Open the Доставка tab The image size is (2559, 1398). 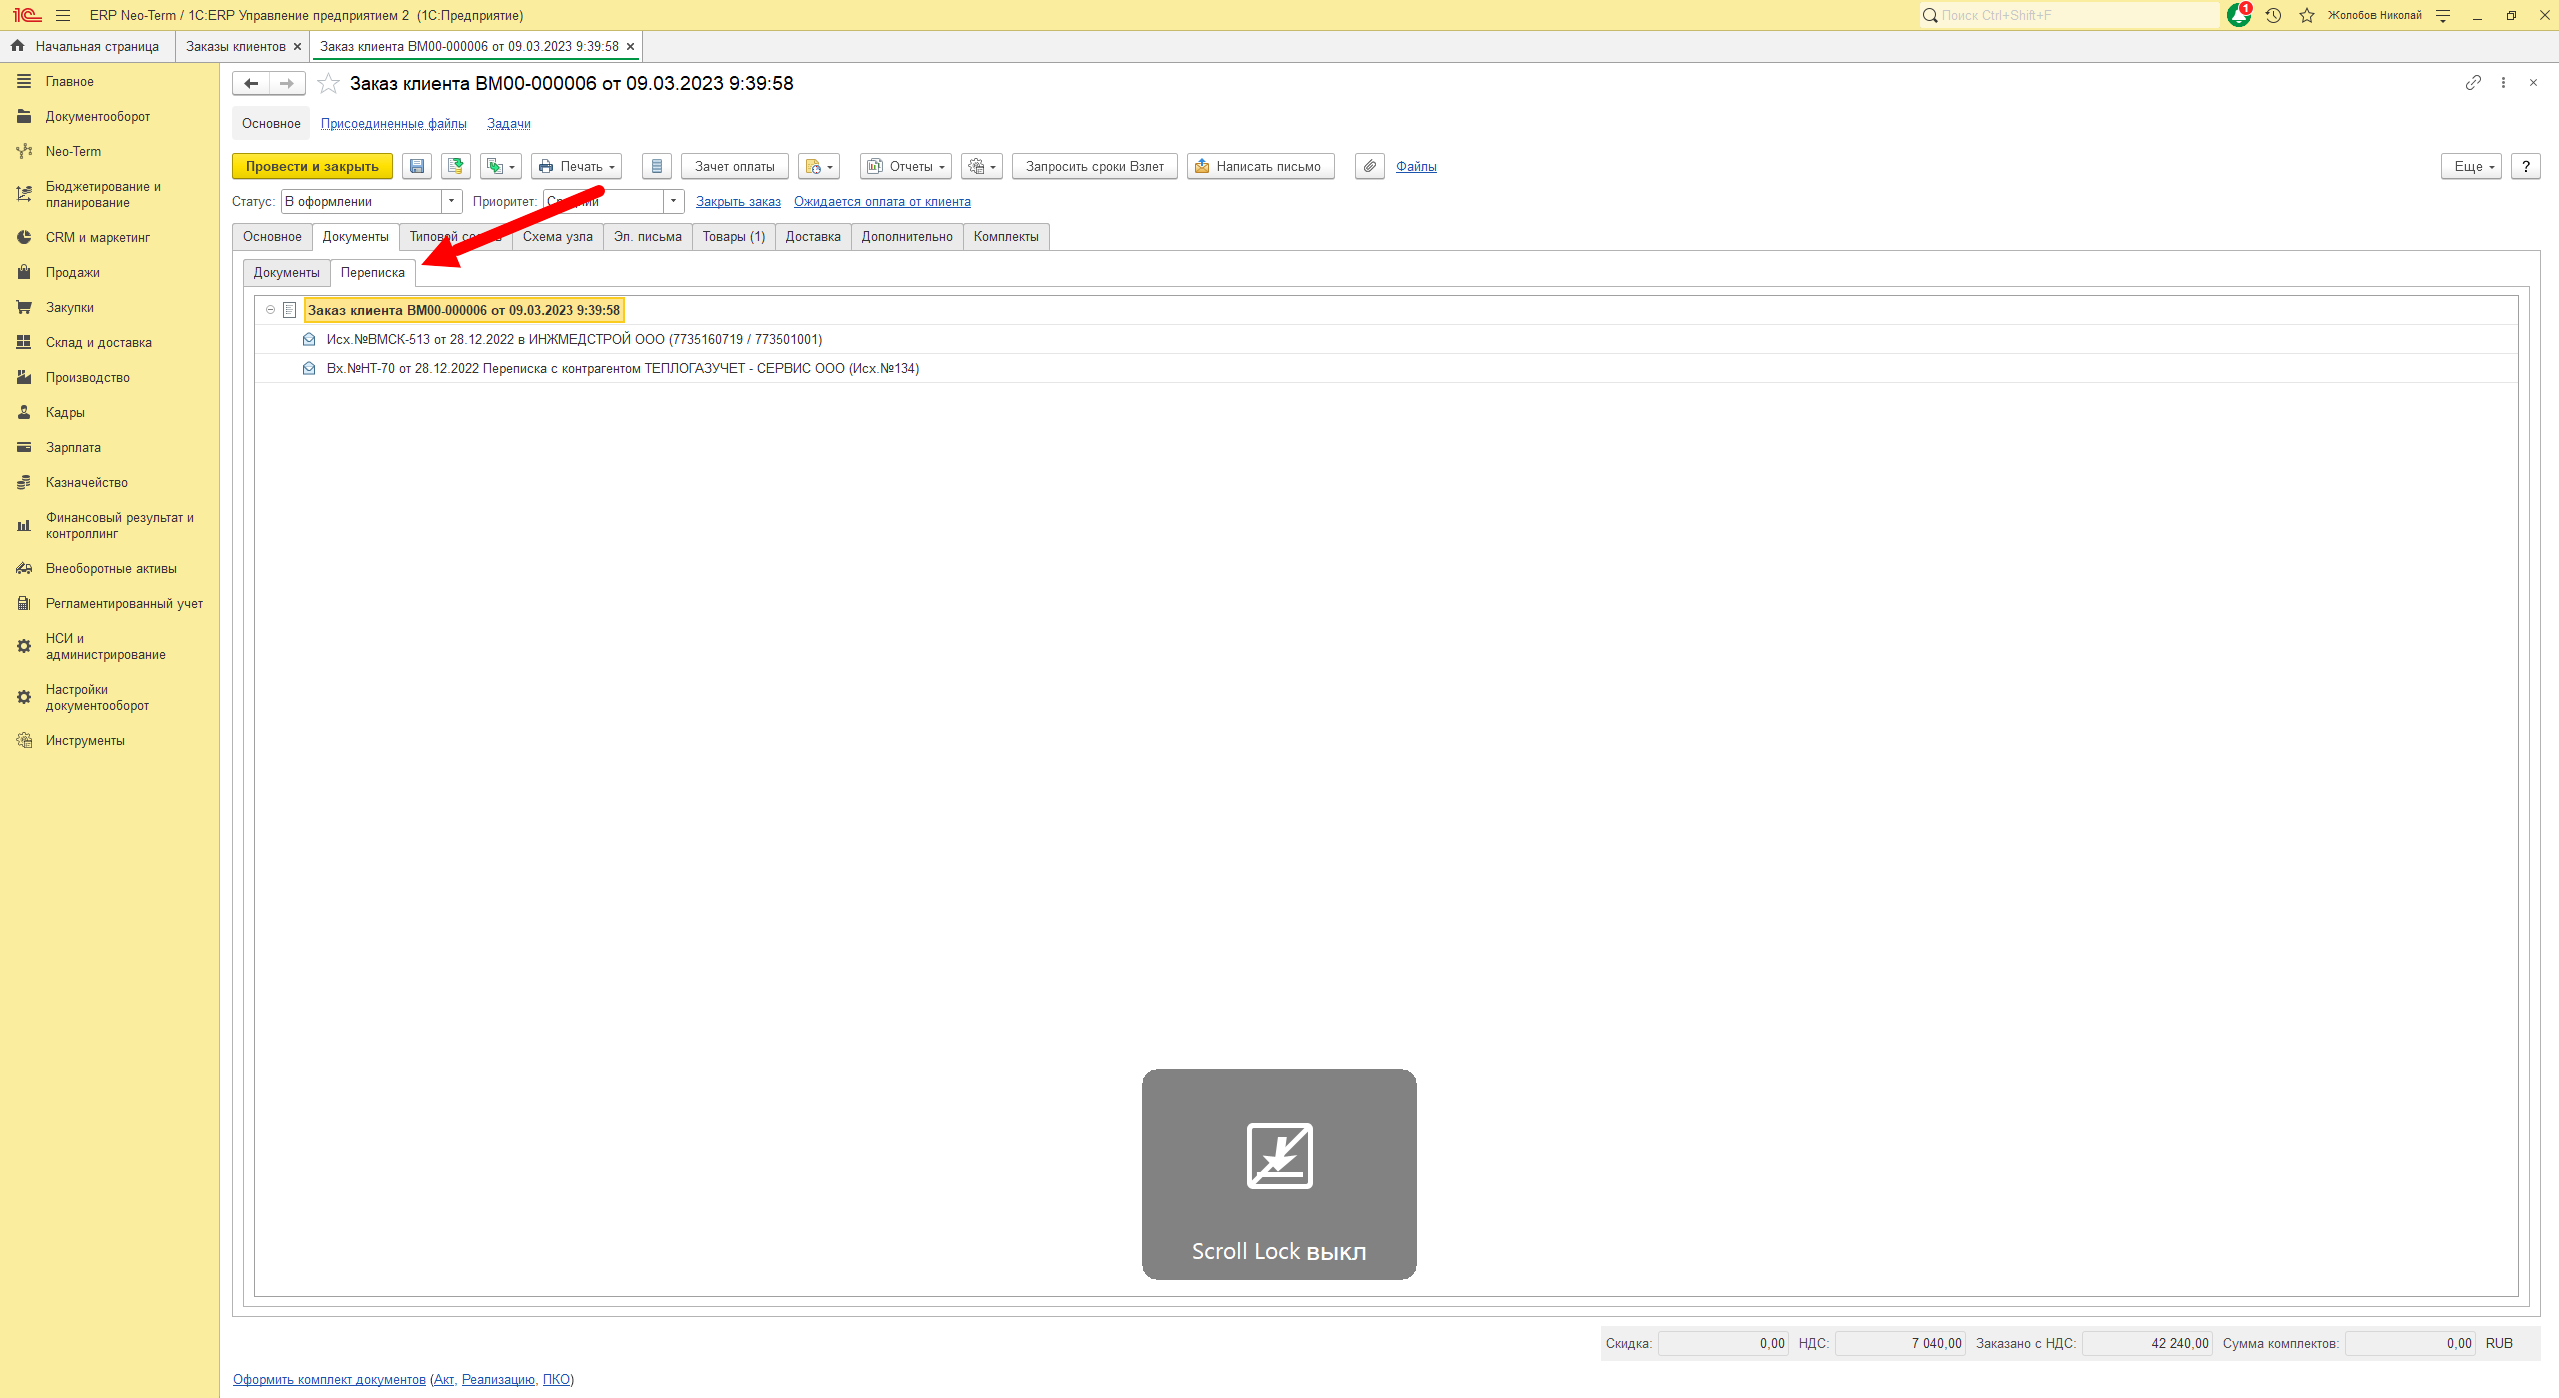(813, 237)
